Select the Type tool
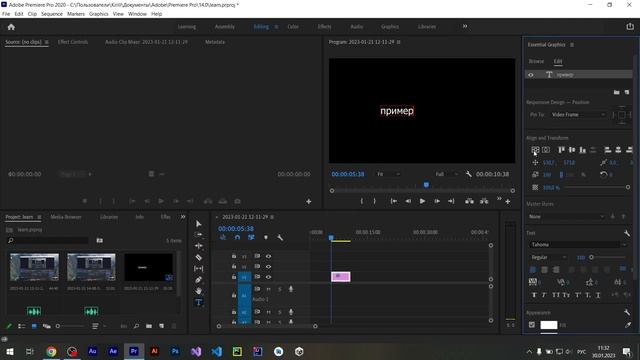This screenshot has height=360, width=640. (x=198, y=302)
